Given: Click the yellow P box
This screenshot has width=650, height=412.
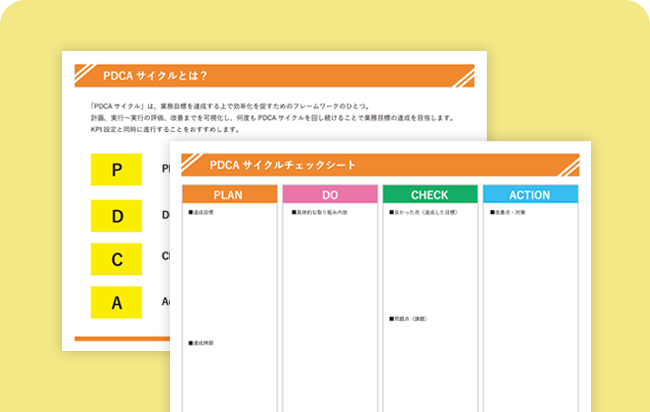Looking at the screenshot, I should 117,170.
